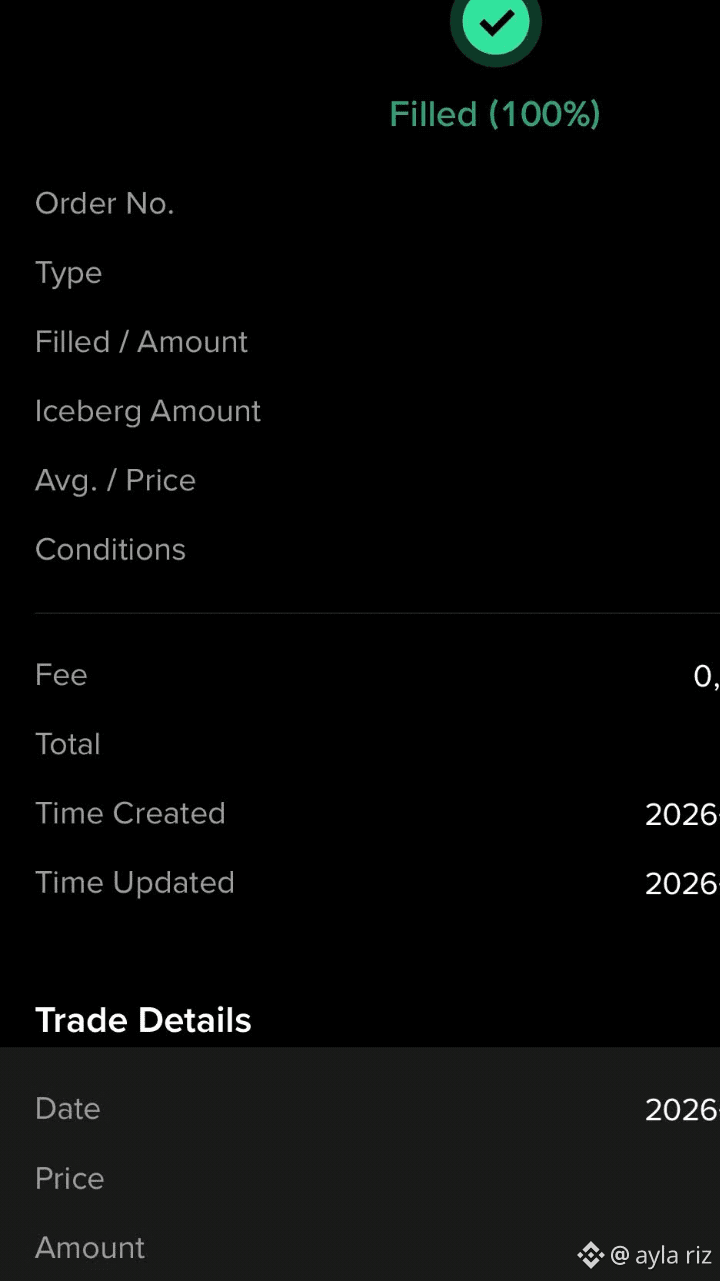The width and height of the screenshot is (720, 1281).
Task: Select the Filled (100%) status text
Action: [495, 114]
